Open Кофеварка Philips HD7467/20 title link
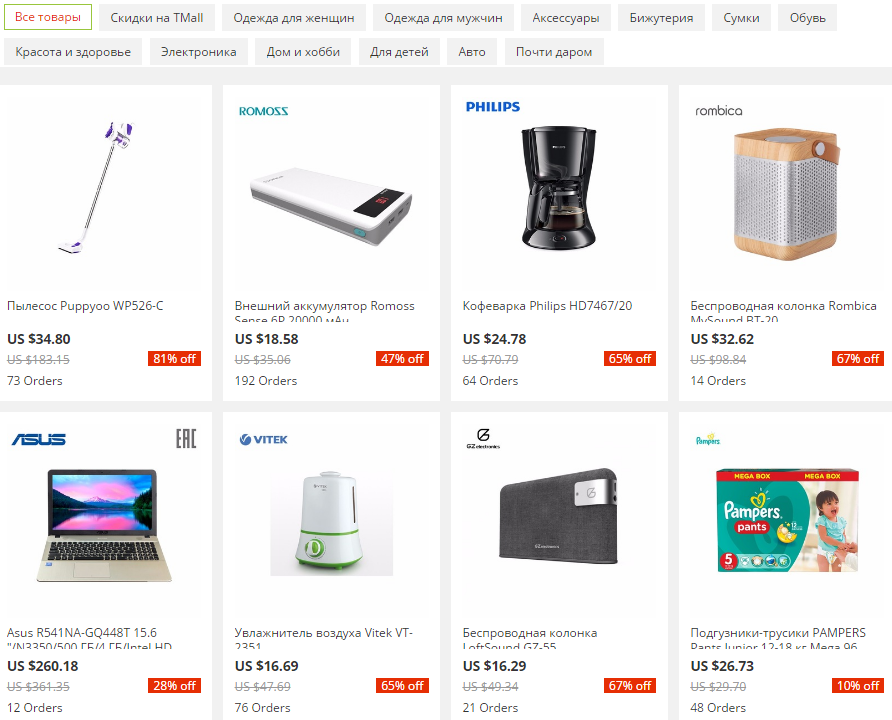The width and height of the screenshot is (892, 720). (x=547, y=306)
